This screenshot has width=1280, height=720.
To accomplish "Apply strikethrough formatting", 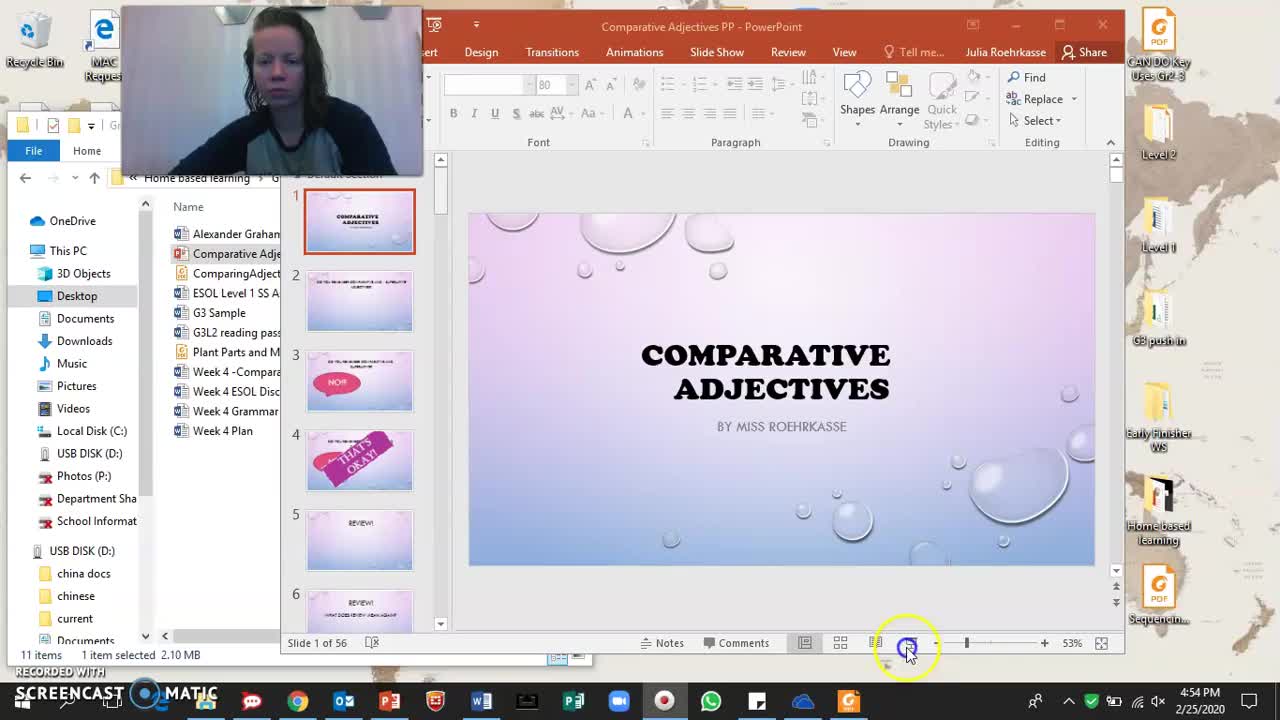I will [537, 114].
